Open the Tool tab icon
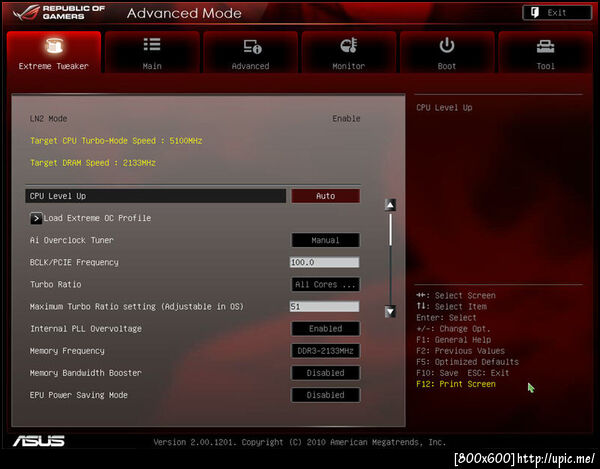The height and width of the screenshot is (469, 600). pyautogui.click(x=545, y=47)
